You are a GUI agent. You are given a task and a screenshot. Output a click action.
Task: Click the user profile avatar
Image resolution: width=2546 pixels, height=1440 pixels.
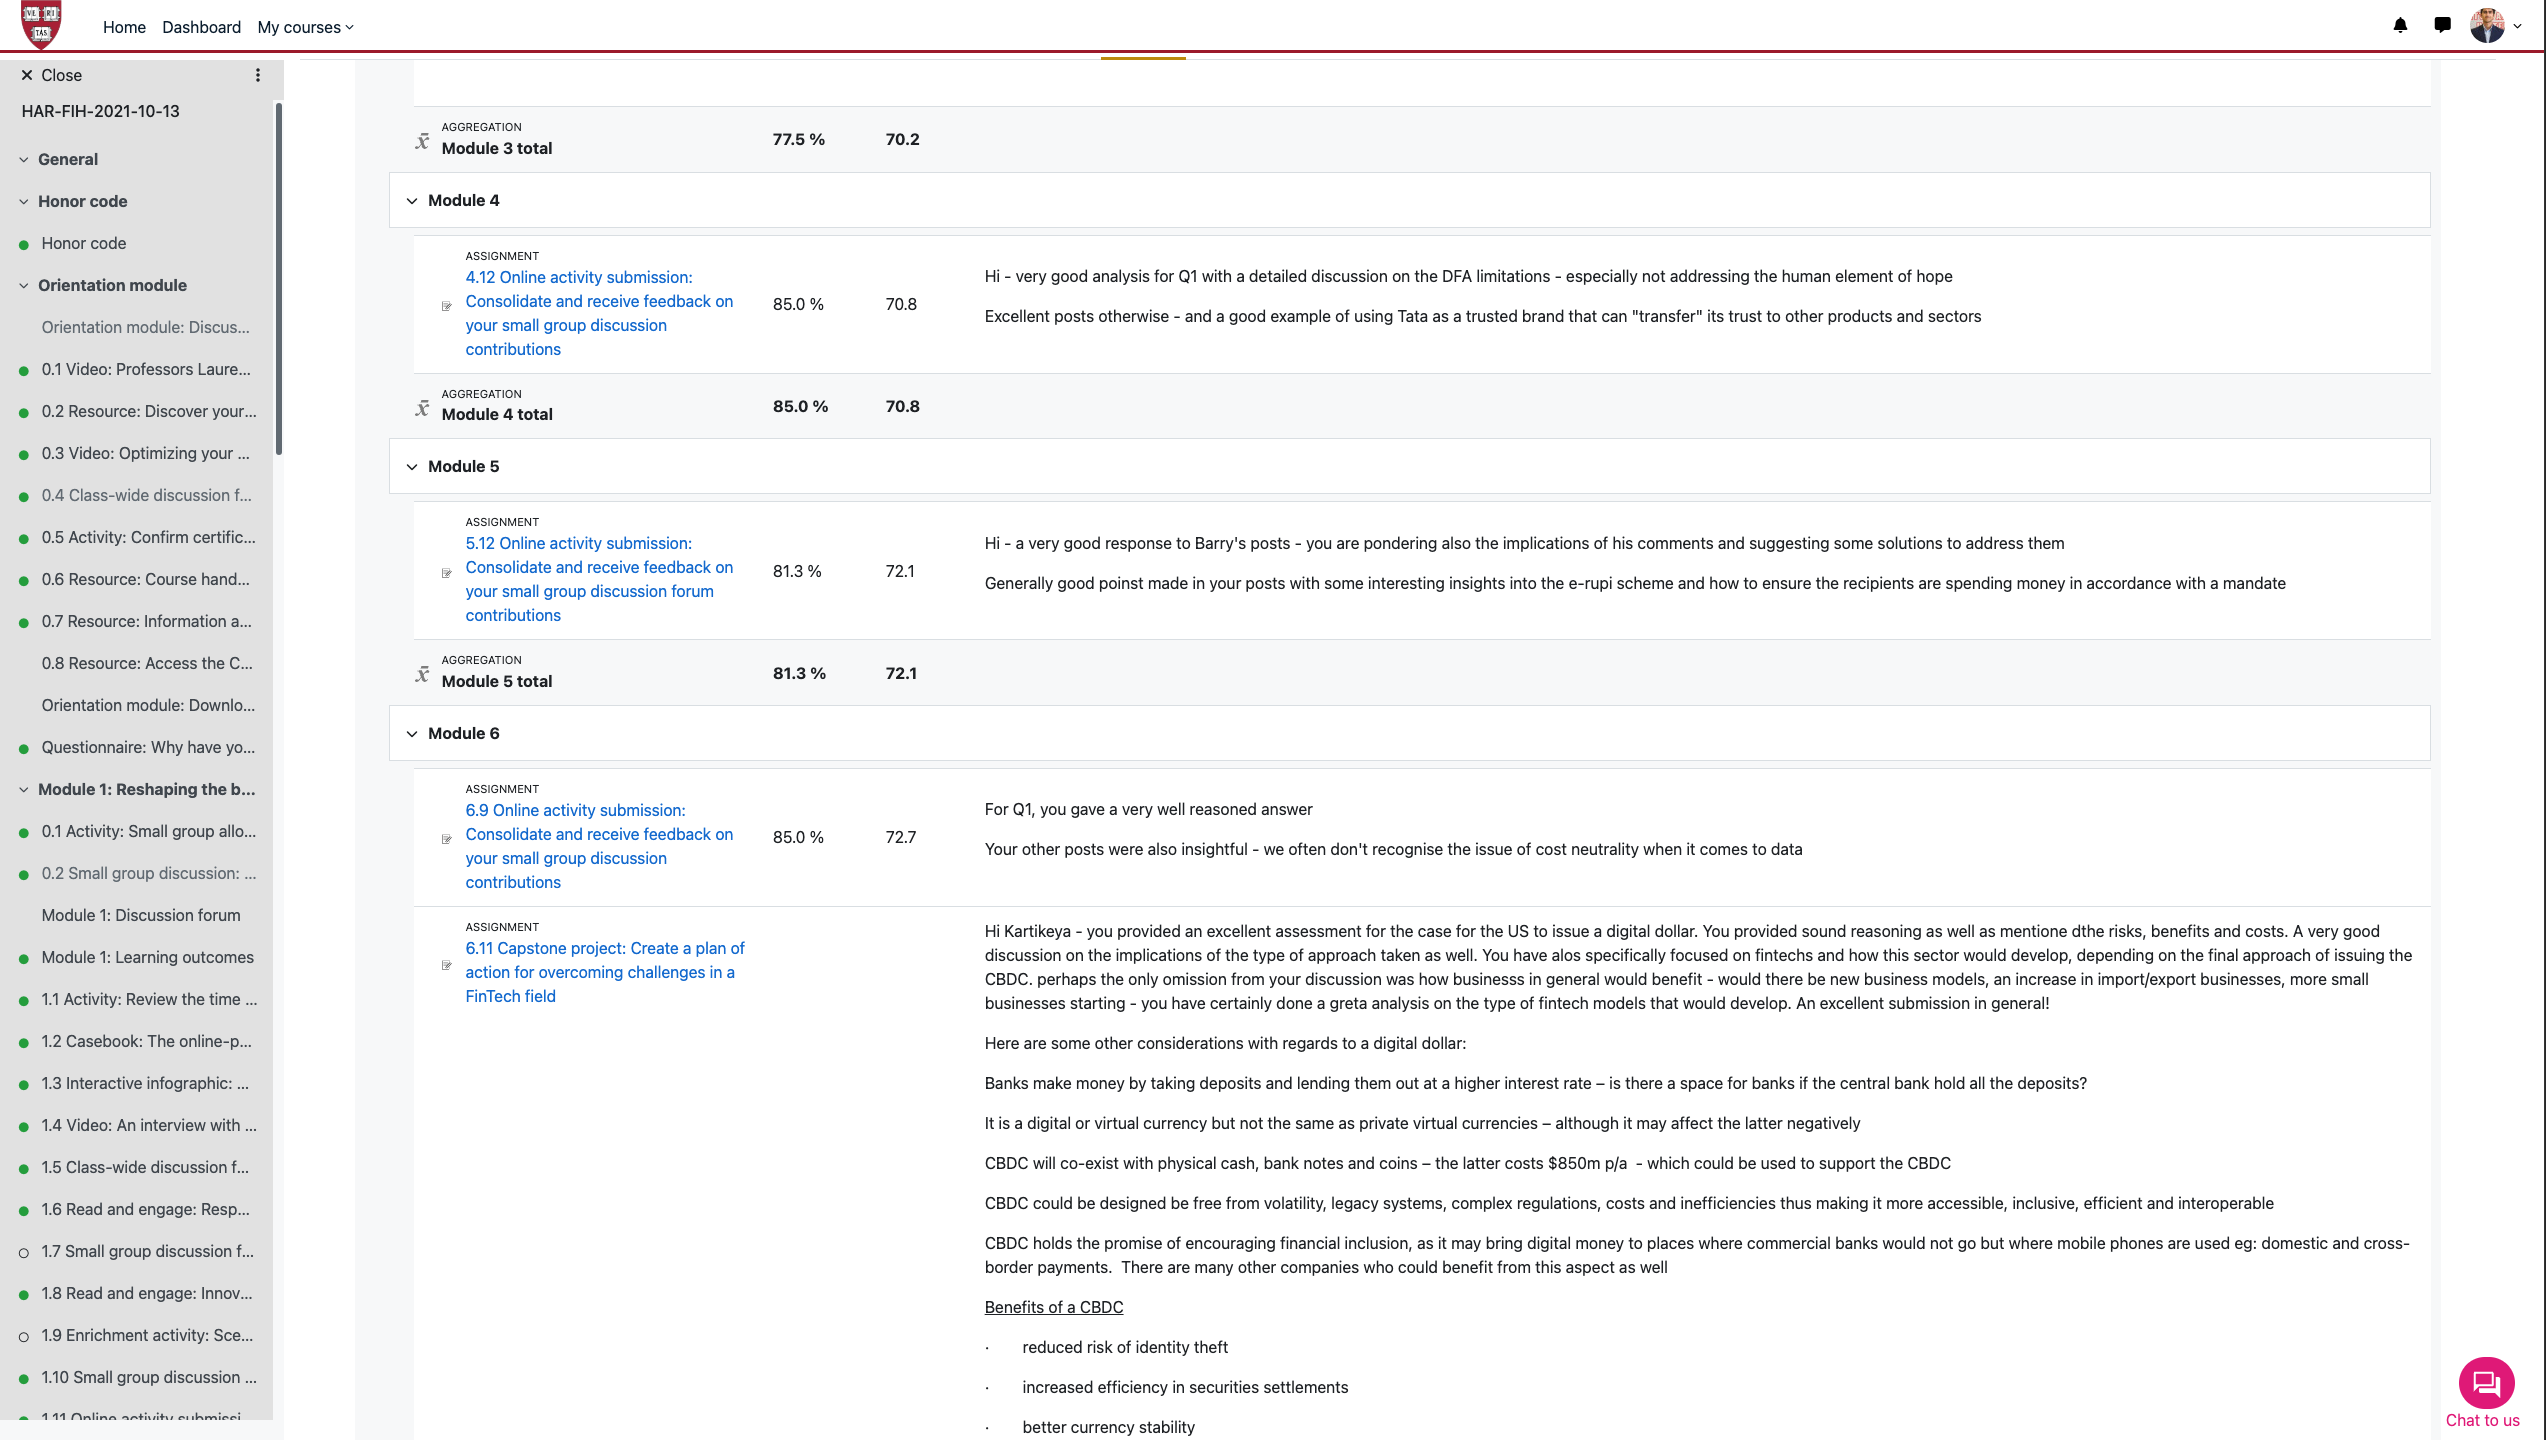[x=2490, y=25]
